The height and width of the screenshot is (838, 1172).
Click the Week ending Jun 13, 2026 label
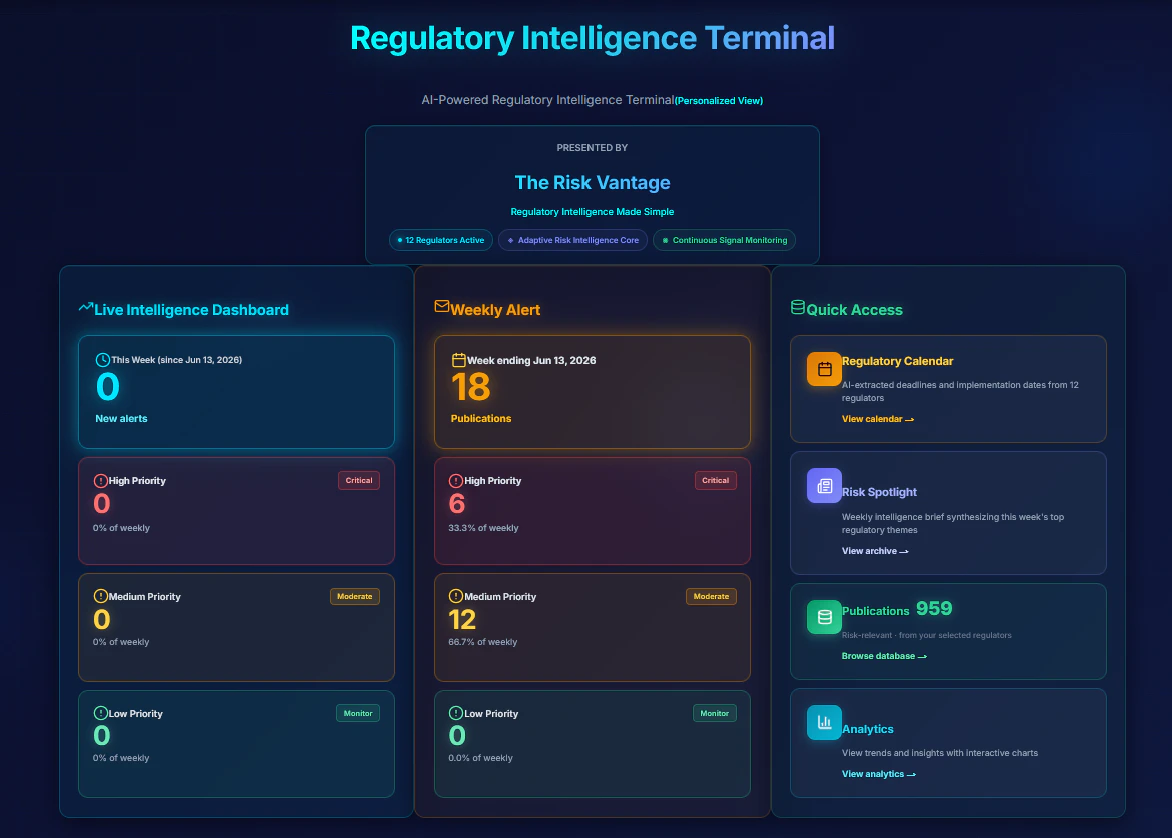[531, 360]
